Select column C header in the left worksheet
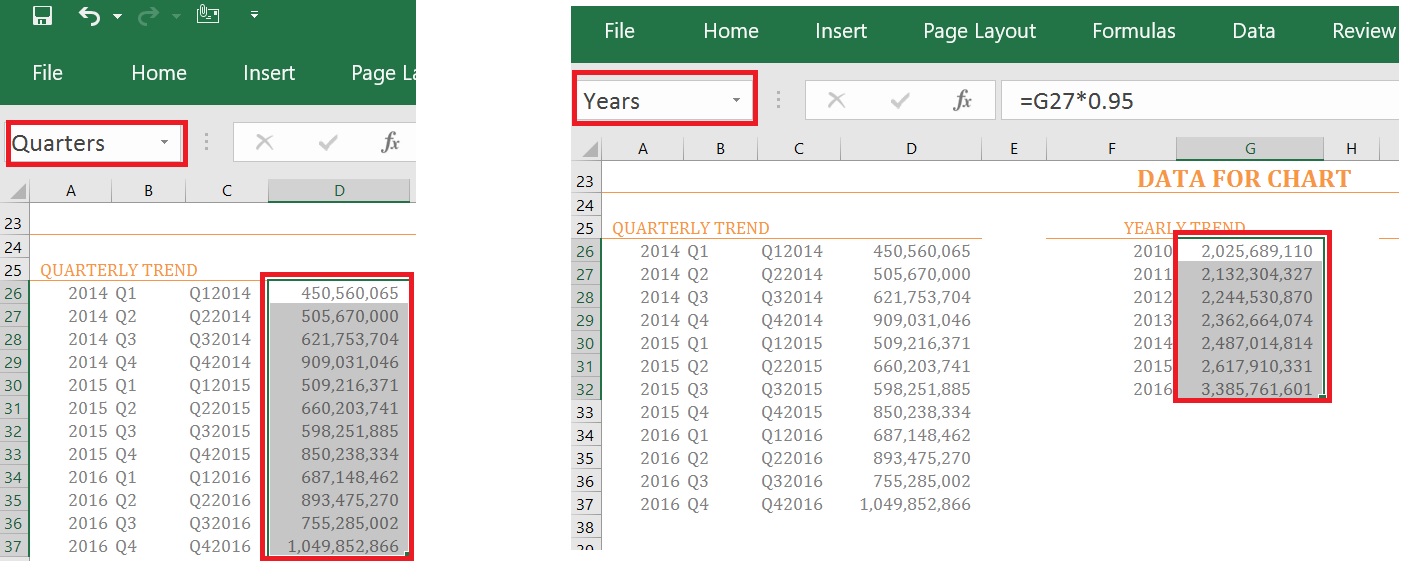 (228, 190)
